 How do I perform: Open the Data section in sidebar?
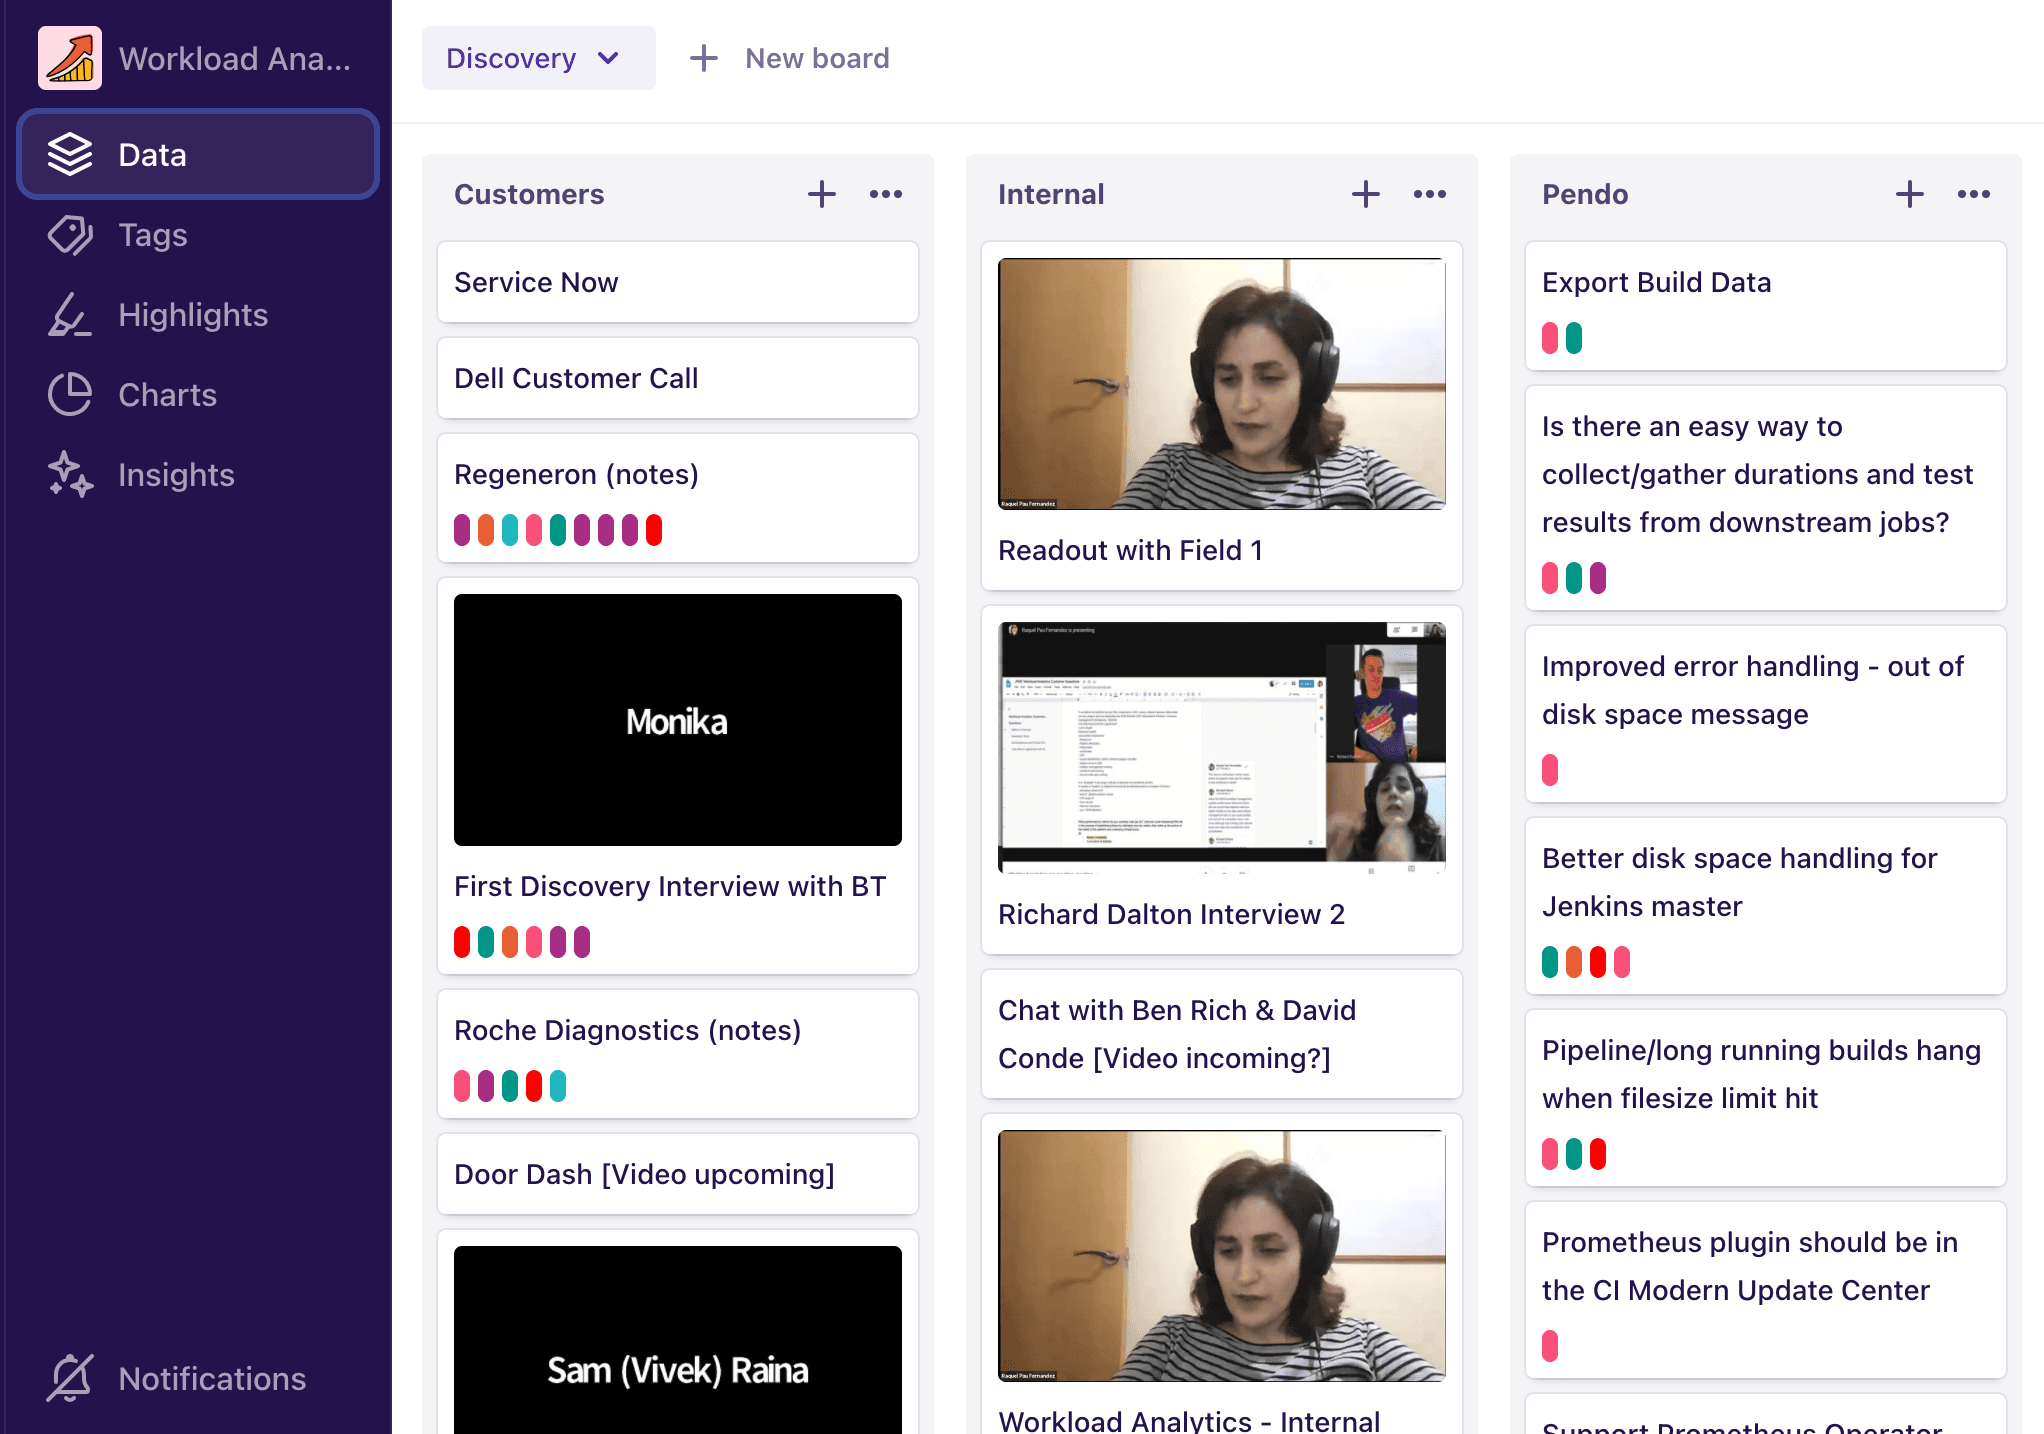[x=198, y=154]
